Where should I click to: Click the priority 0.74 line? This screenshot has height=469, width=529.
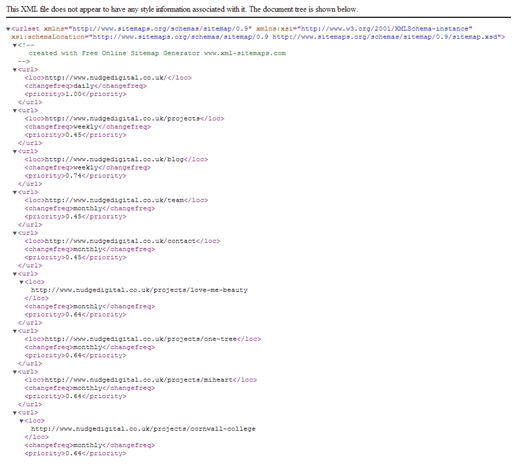tap(75, 176)
